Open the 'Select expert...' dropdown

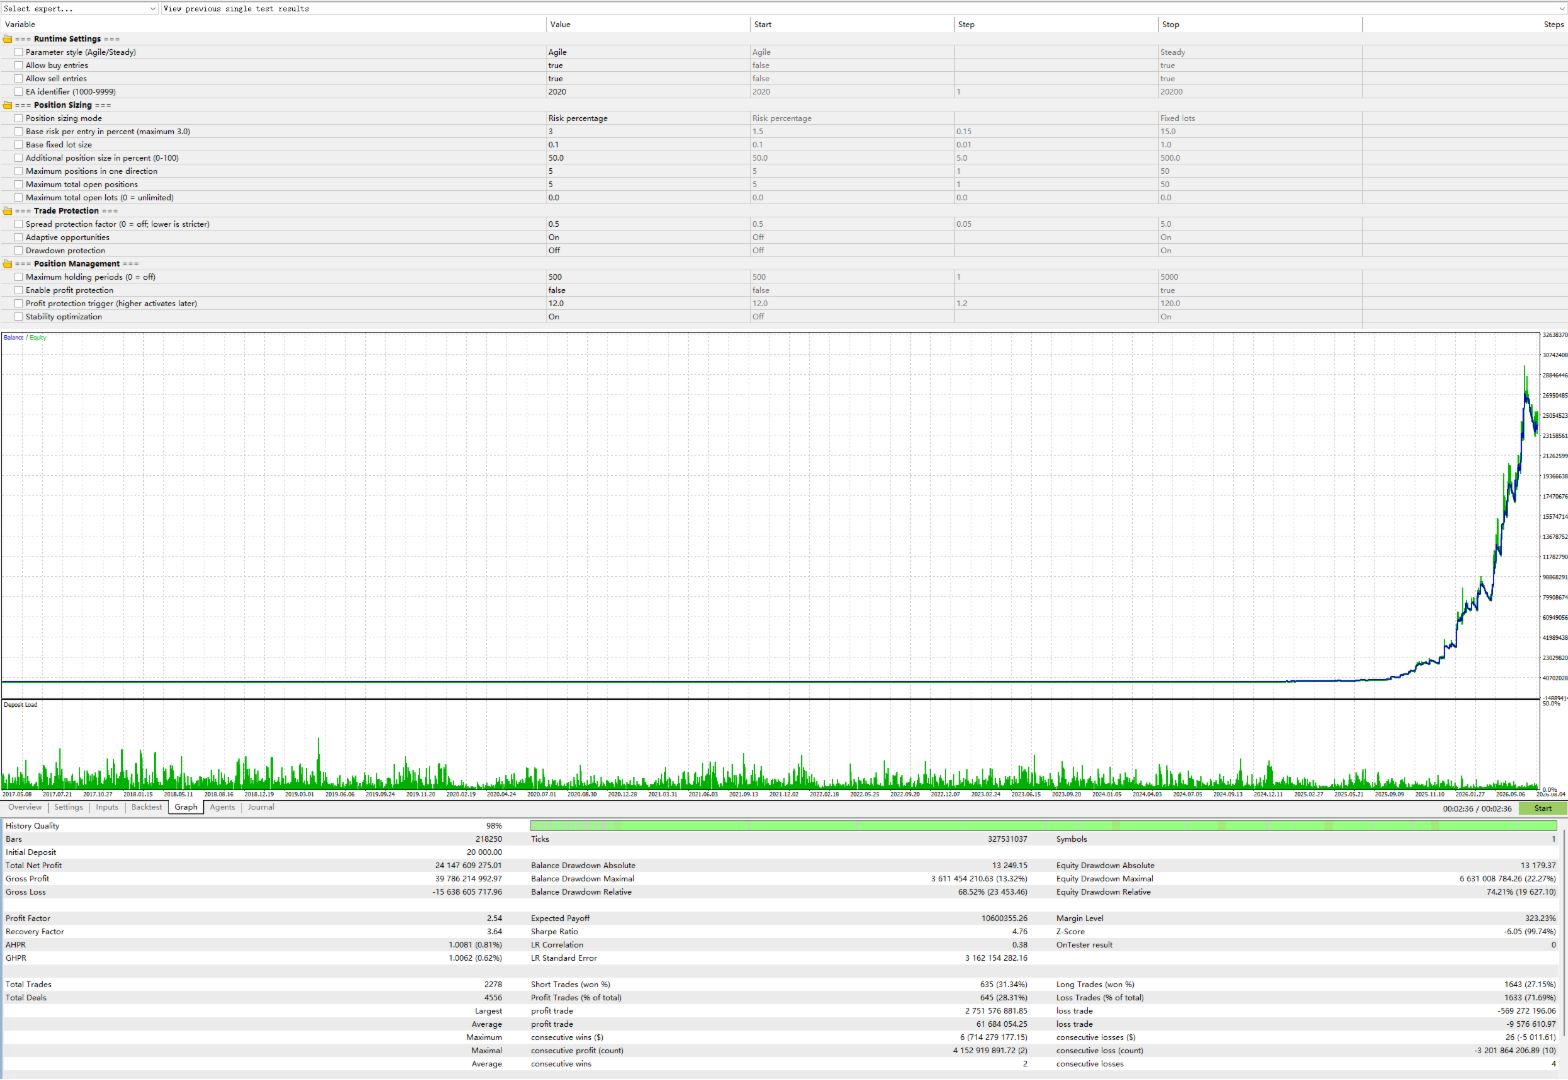point(80,8)
